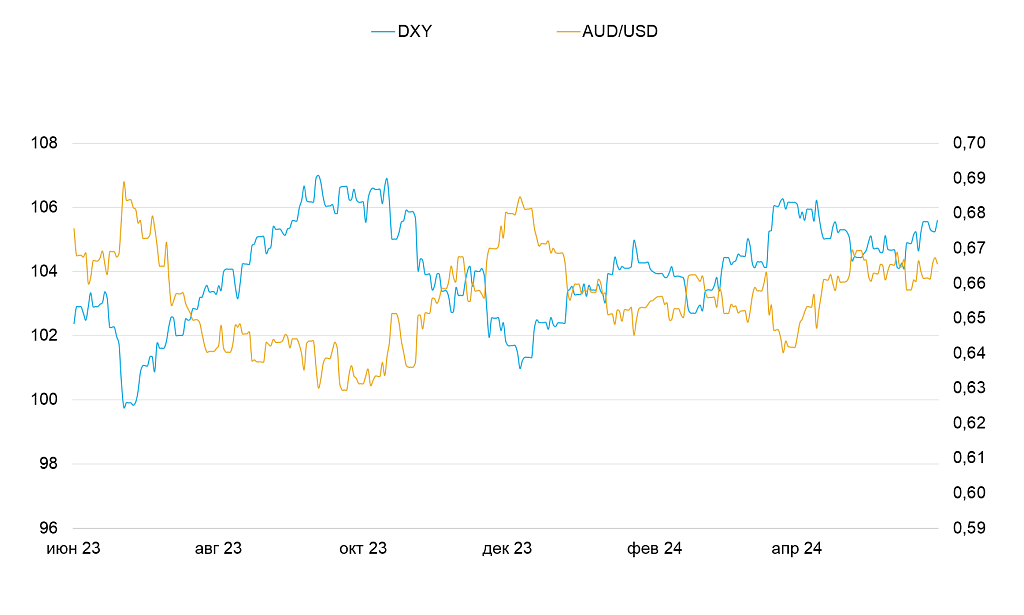The height and width of the screenshot is (615, 1024).
Task: Click the orange AUD/USD legend line marker
Action: [567, 31]
